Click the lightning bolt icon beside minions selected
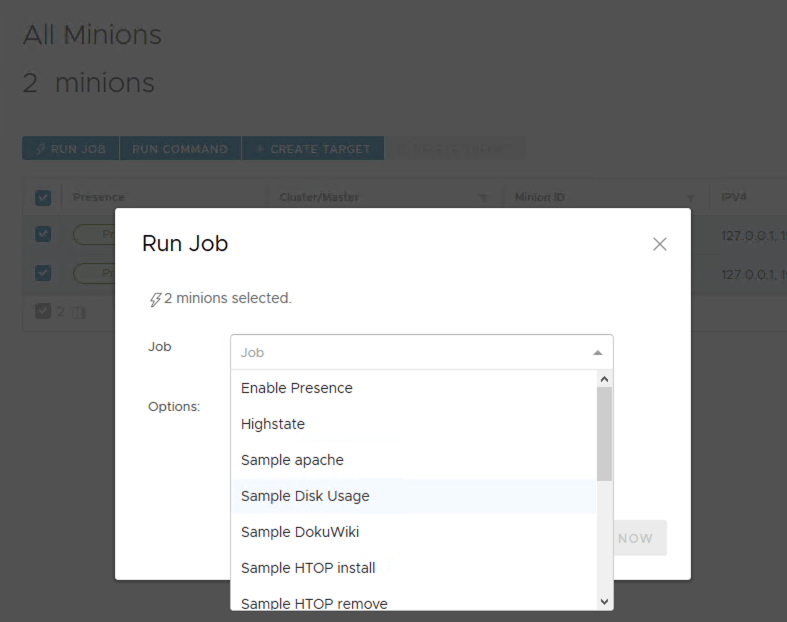 tap(155, 298)
